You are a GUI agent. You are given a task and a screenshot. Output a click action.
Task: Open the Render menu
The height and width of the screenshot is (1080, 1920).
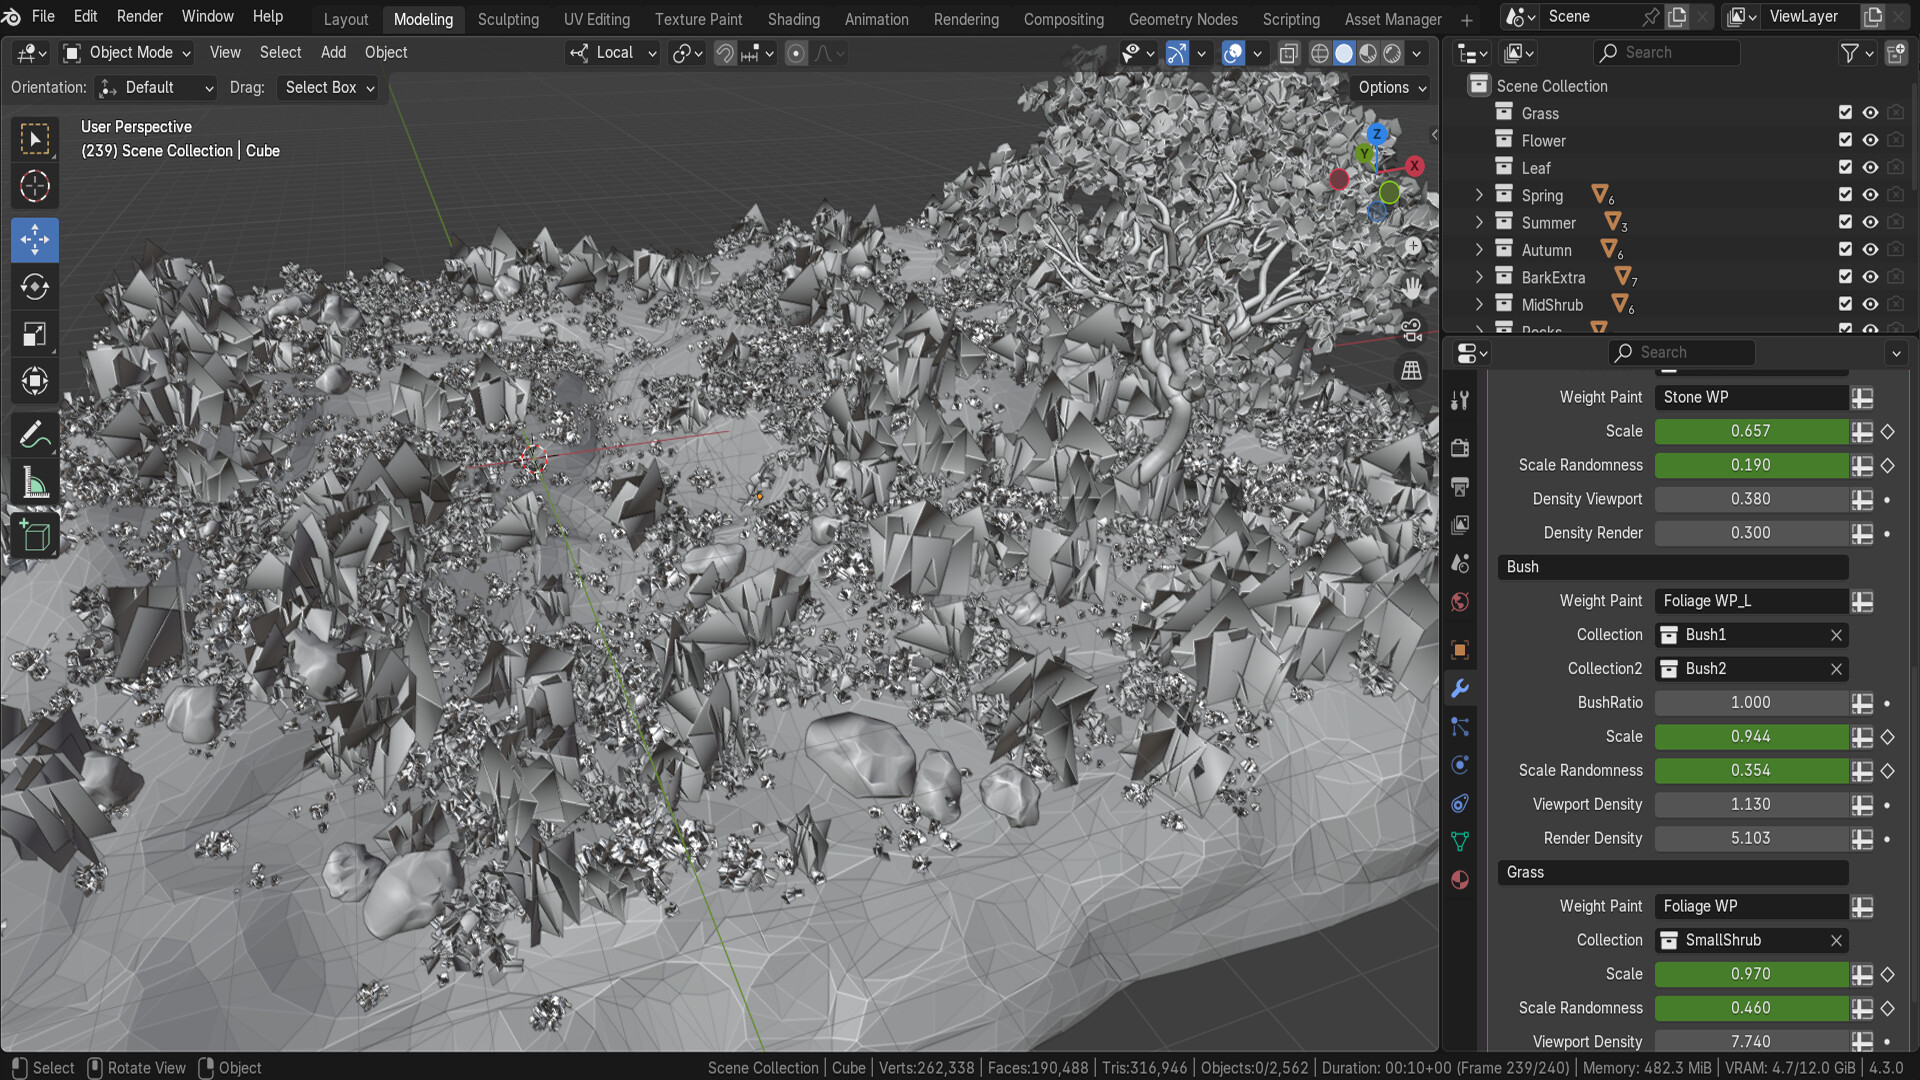(139, 16)
